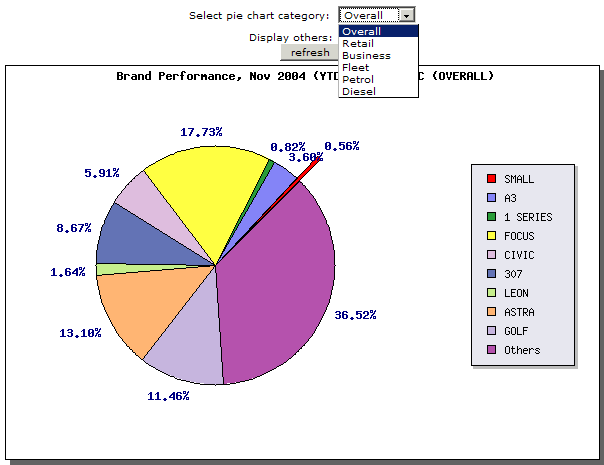This screenshot has width=604, height=465.
Task: Click the CIVIC legend color box
Action: coord(491,255)
